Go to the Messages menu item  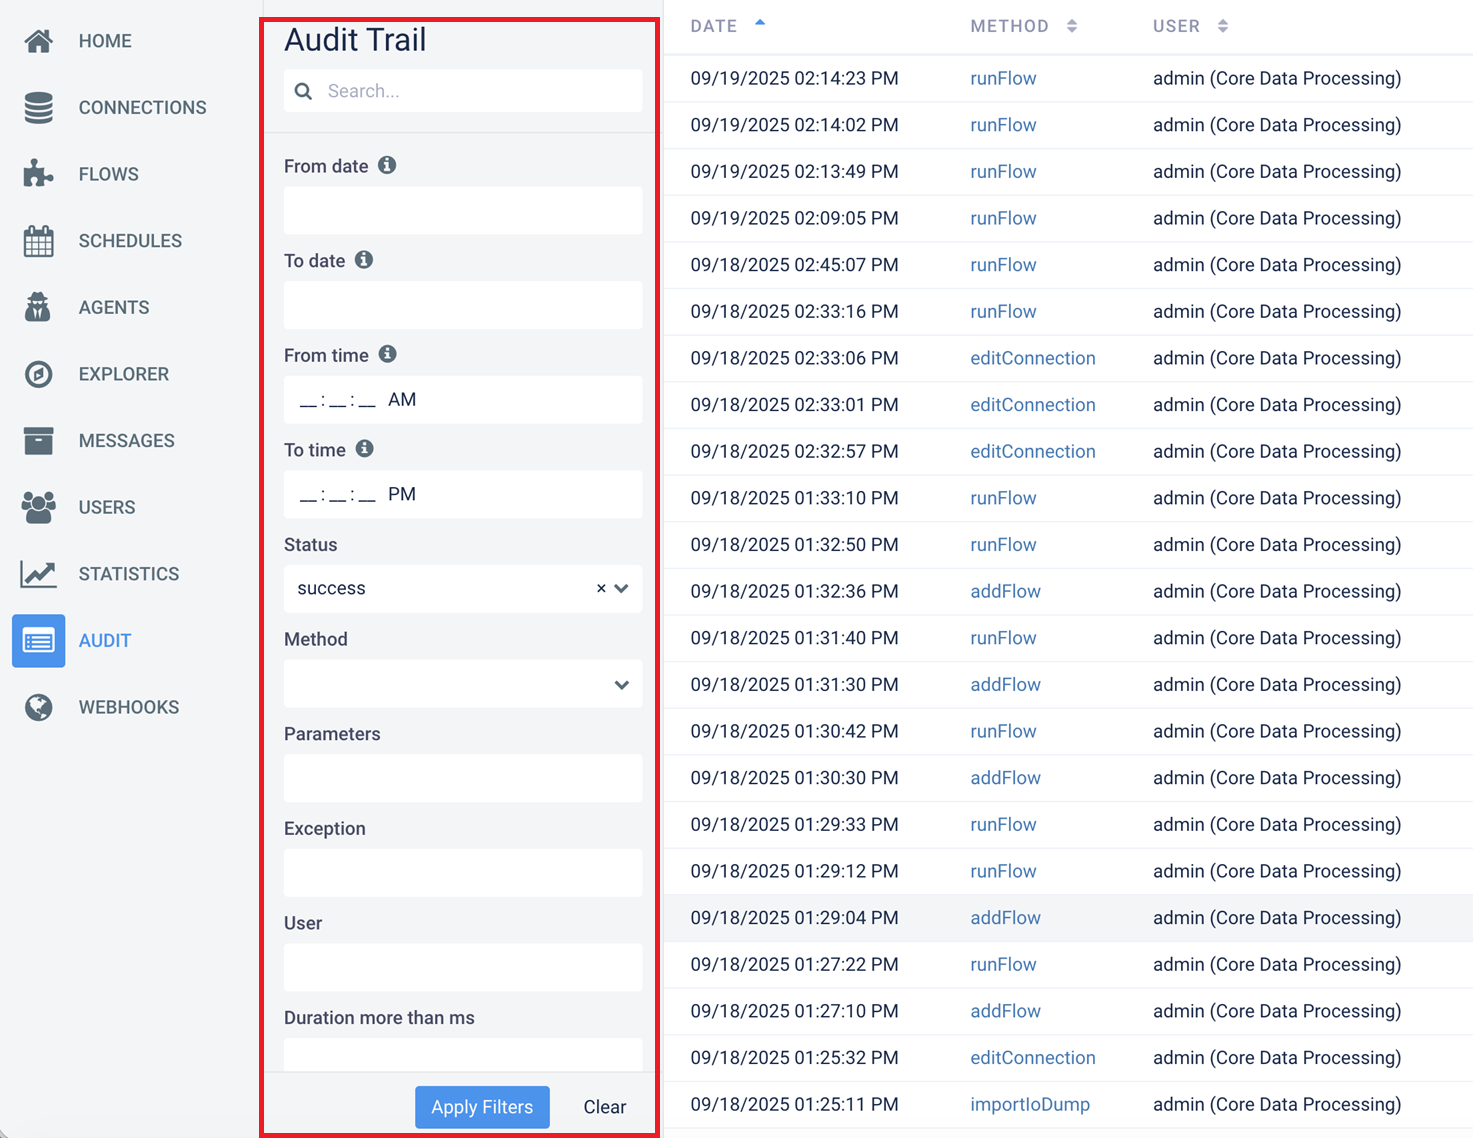pyautogui.click(x=126, y=441)
